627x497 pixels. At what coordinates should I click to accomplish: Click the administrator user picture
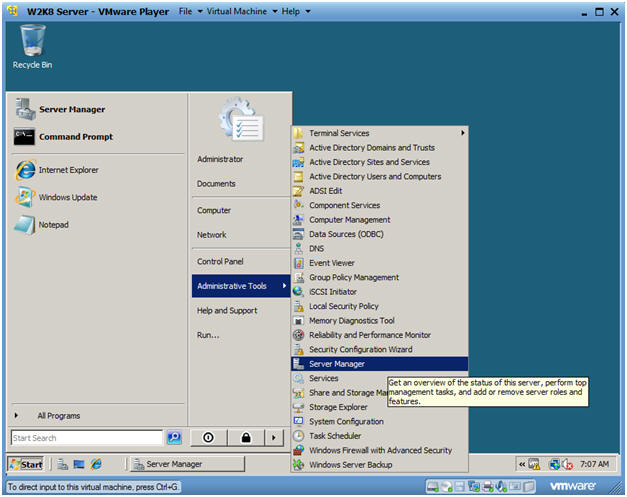pyautogui.click(x=242, y=119)
